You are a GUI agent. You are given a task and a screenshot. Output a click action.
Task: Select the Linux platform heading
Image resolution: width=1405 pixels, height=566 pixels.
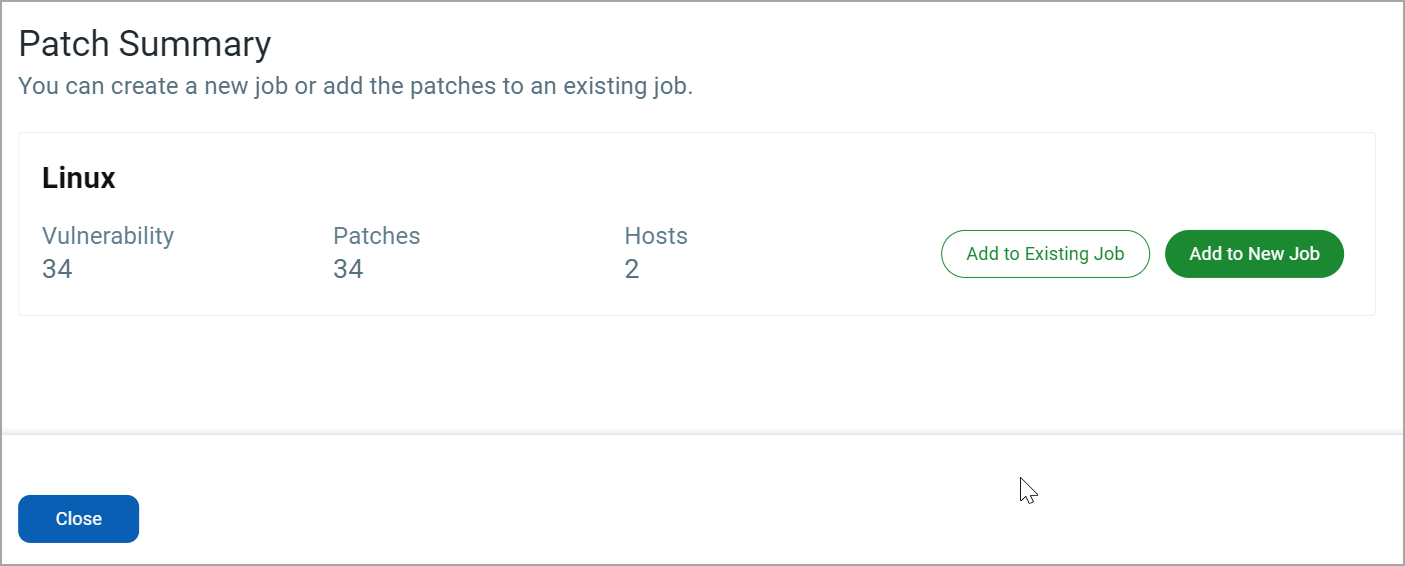click(79, 179)
